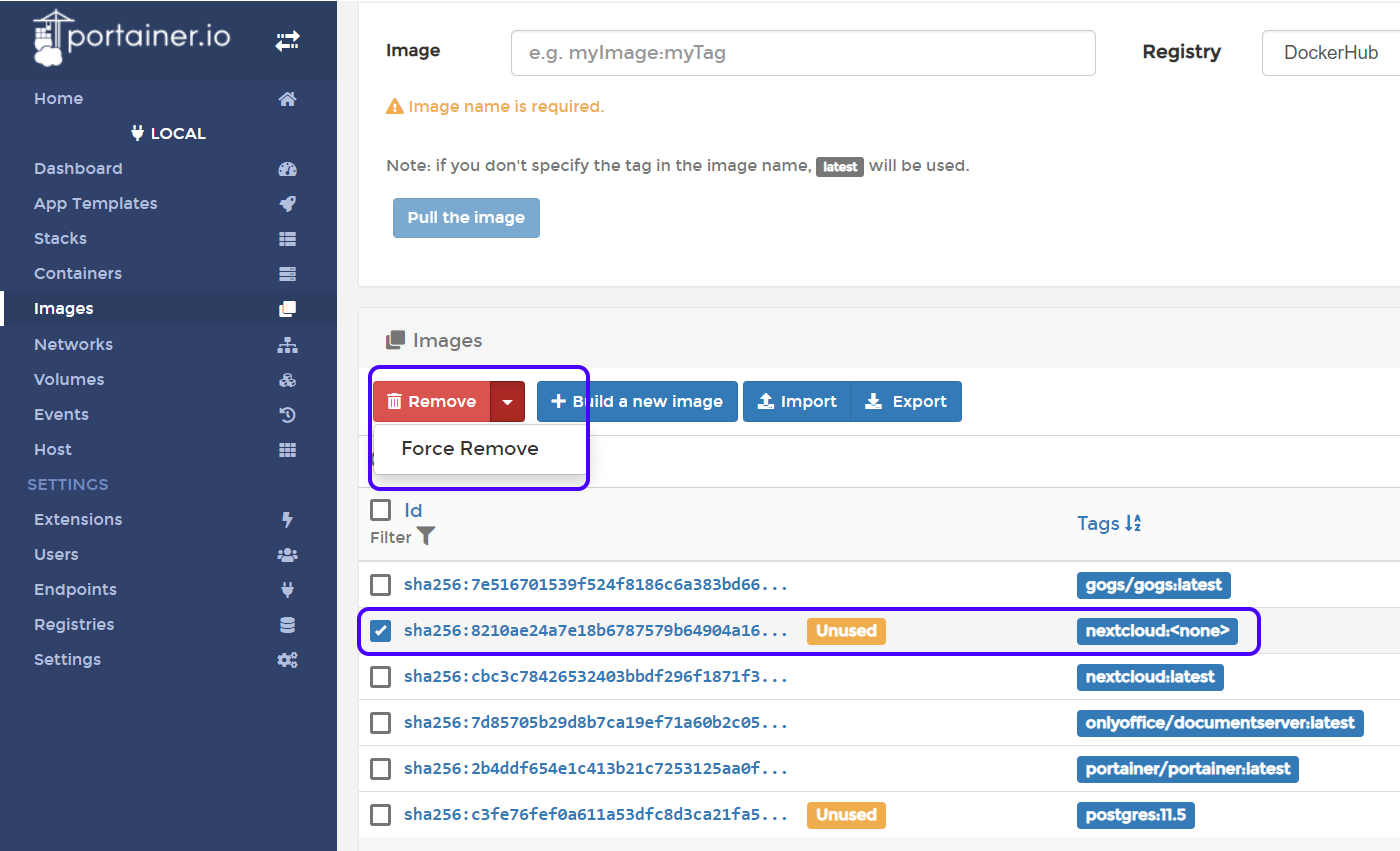The image size is (1400, 851).
Task: Open the sha256:8210ae24a7e1 image link
Action: (x=596, y=631)
